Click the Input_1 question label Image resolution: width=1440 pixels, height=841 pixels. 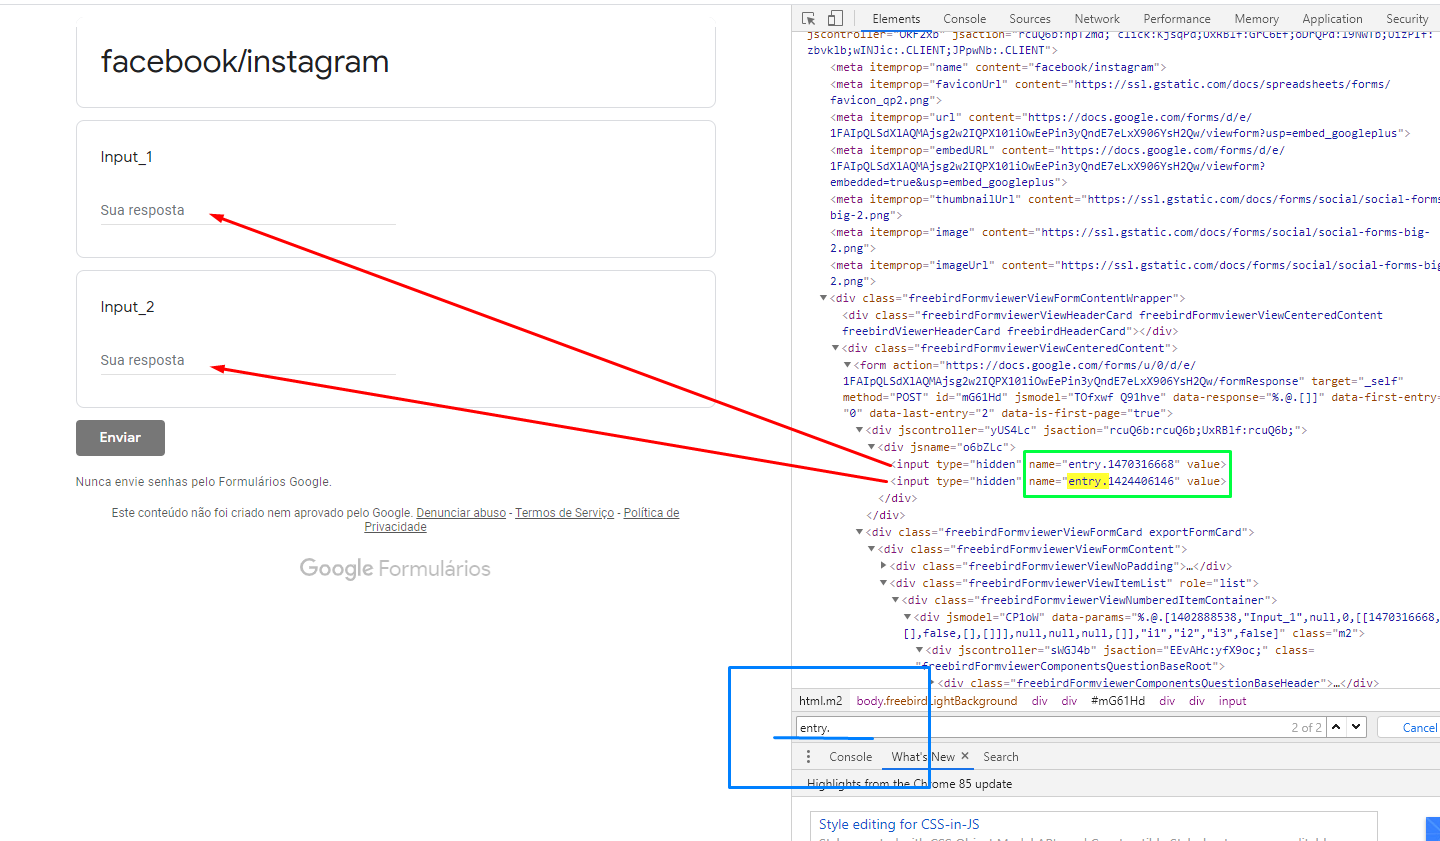point(126,157)
